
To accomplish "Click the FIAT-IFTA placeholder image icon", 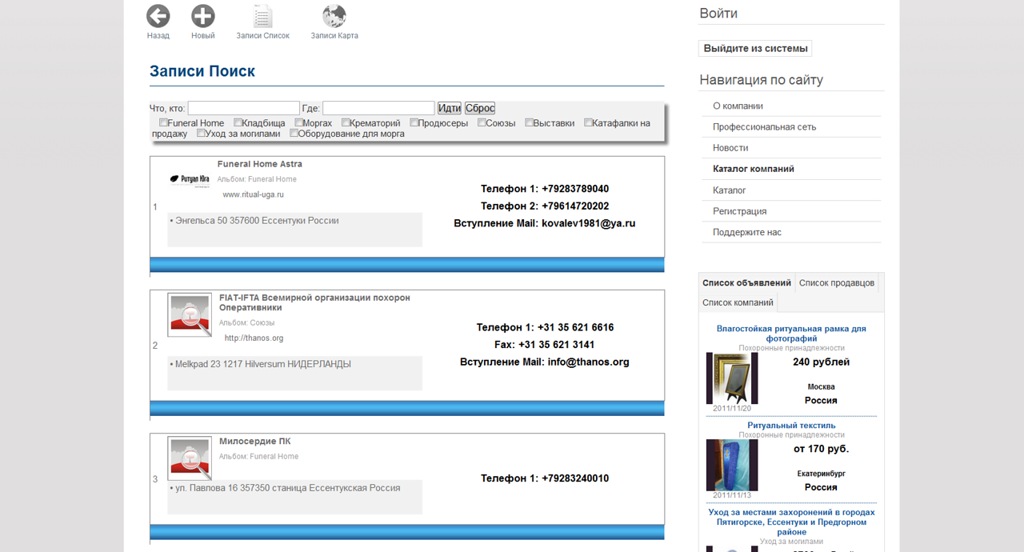I will point(189,315).
